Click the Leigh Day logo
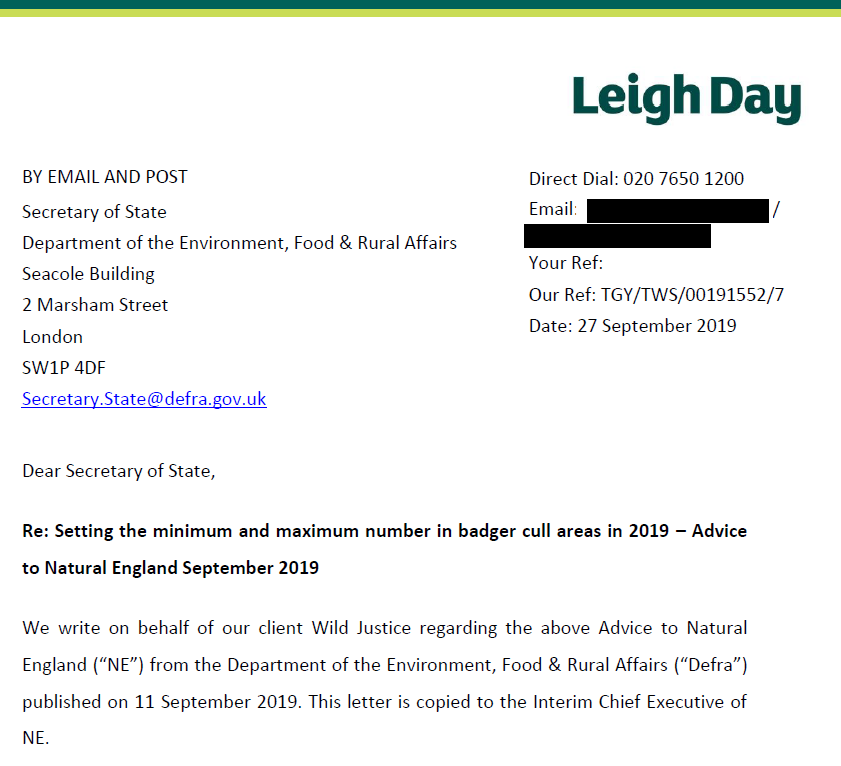Screen dimensions: 841x766 tap(686, 98)
